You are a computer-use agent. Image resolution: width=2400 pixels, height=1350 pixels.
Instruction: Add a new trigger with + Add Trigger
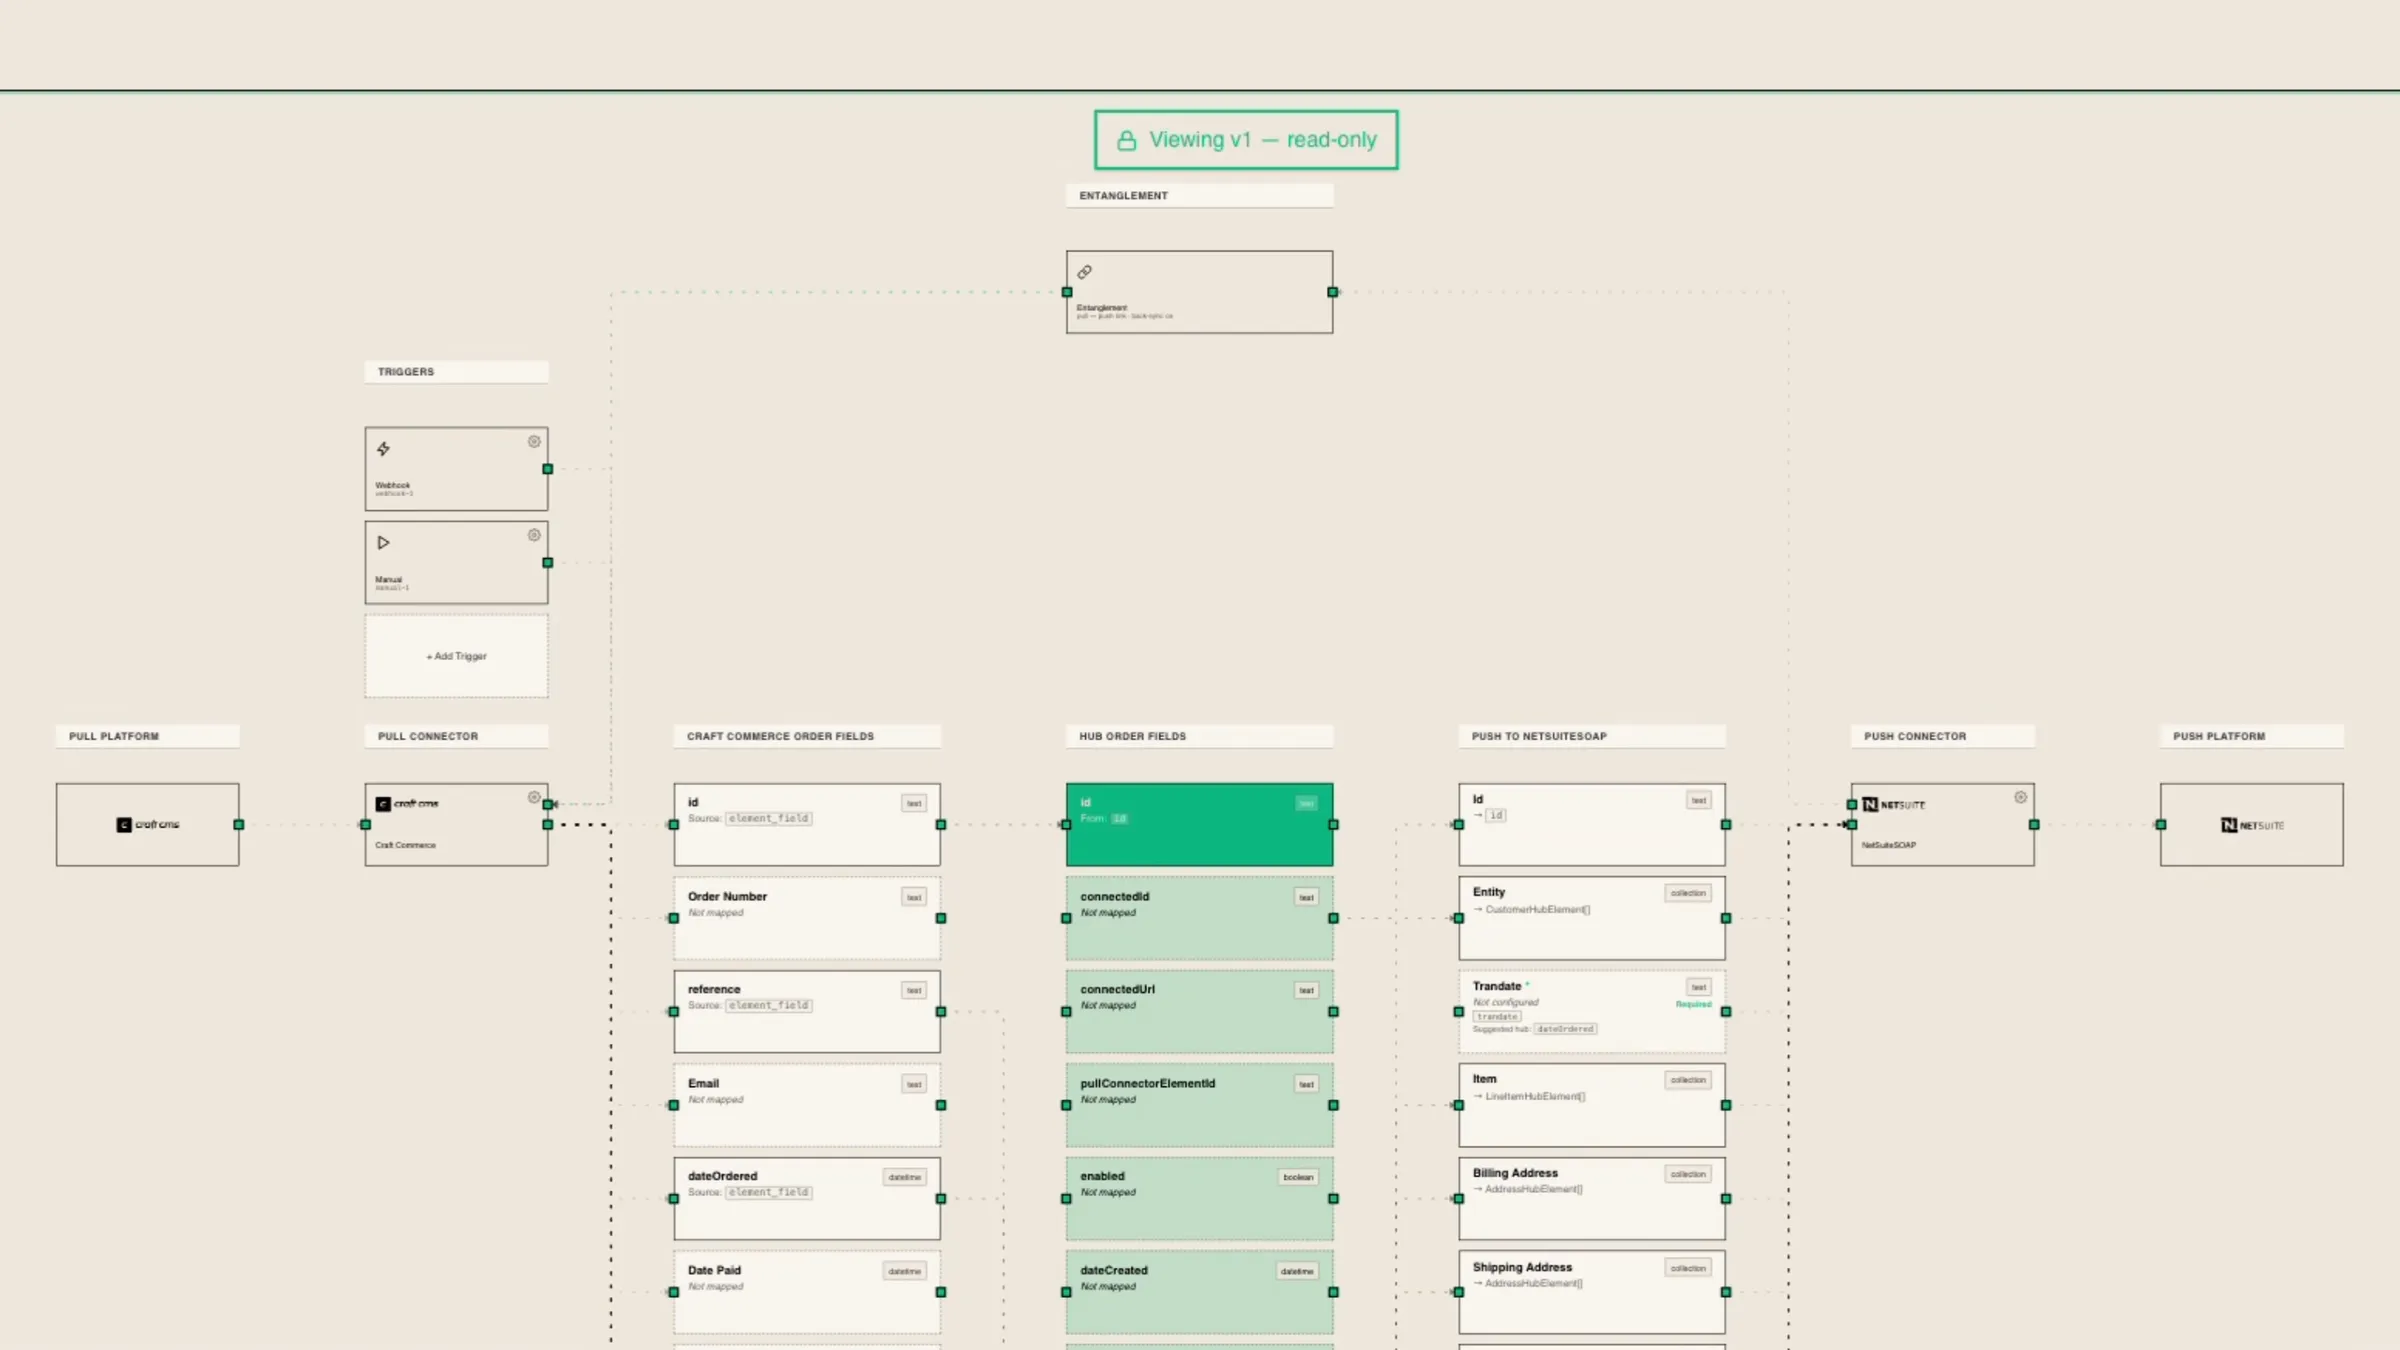coord(456,656)
